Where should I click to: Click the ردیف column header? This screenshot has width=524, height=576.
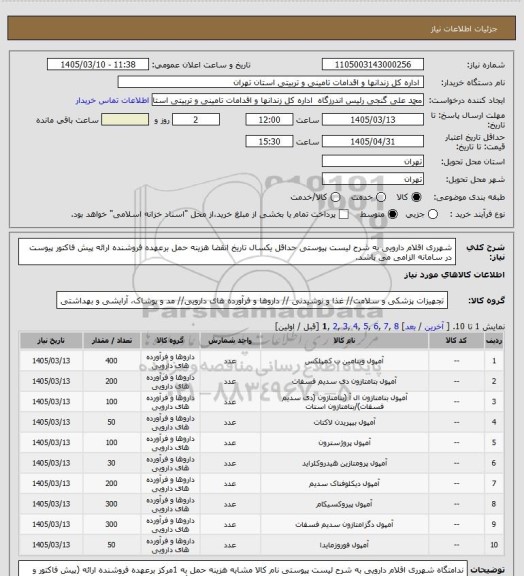[x=494, y=341]
